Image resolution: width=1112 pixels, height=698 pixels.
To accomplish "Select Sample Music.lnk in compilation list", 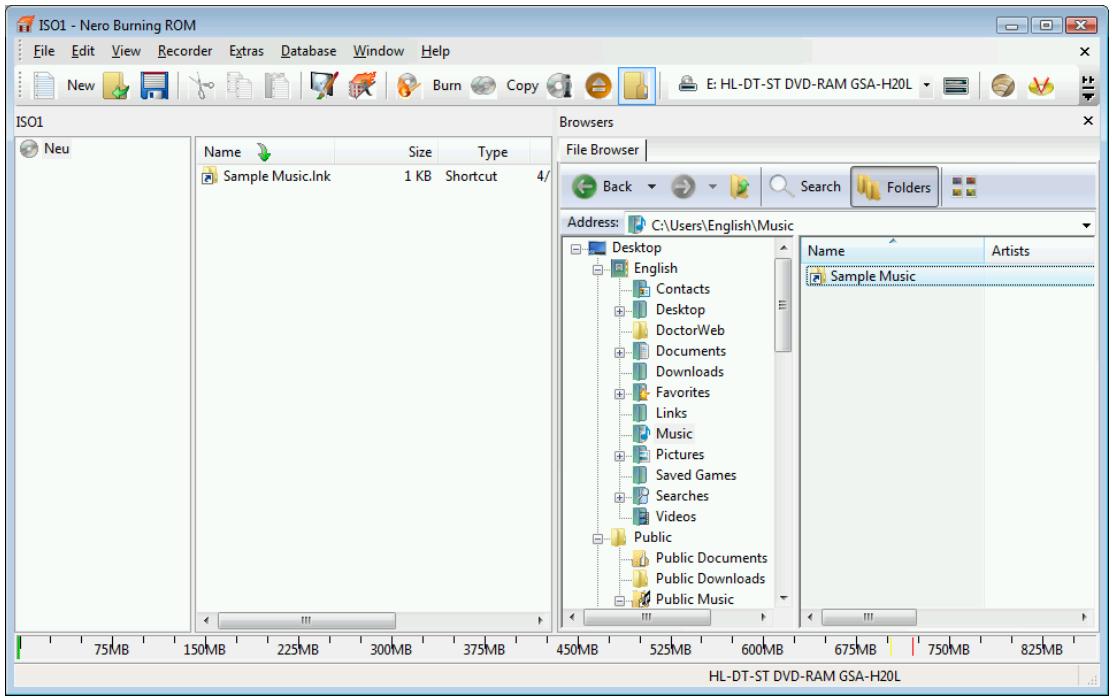I will tap(277, 176).
